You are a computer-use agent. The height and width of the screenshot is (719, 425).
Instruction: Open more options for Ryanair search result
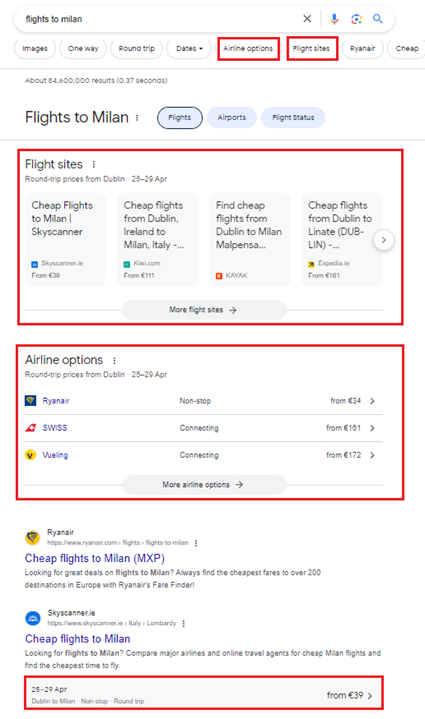pyautogui.click(x=196, y=543)
